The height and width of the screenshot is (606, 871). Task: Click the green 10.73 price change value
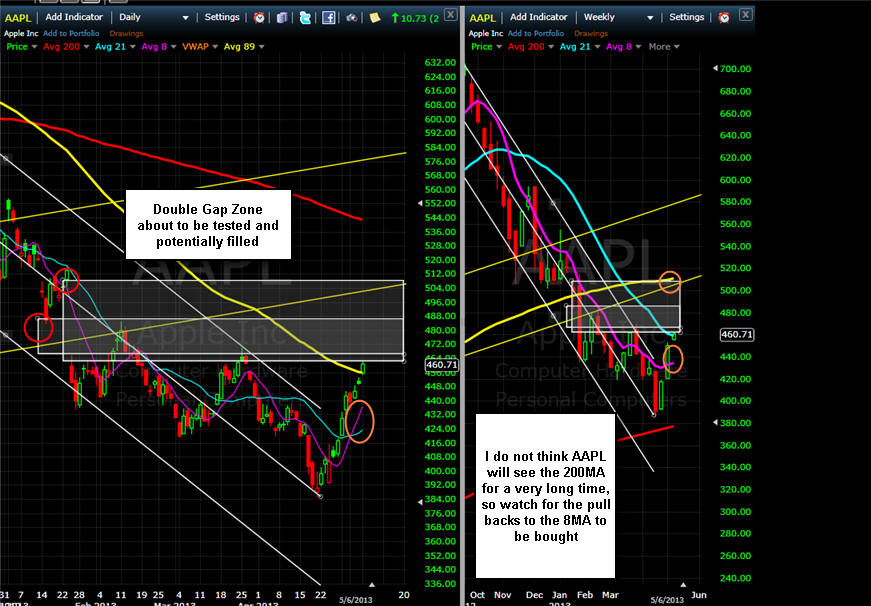[416, 18]
